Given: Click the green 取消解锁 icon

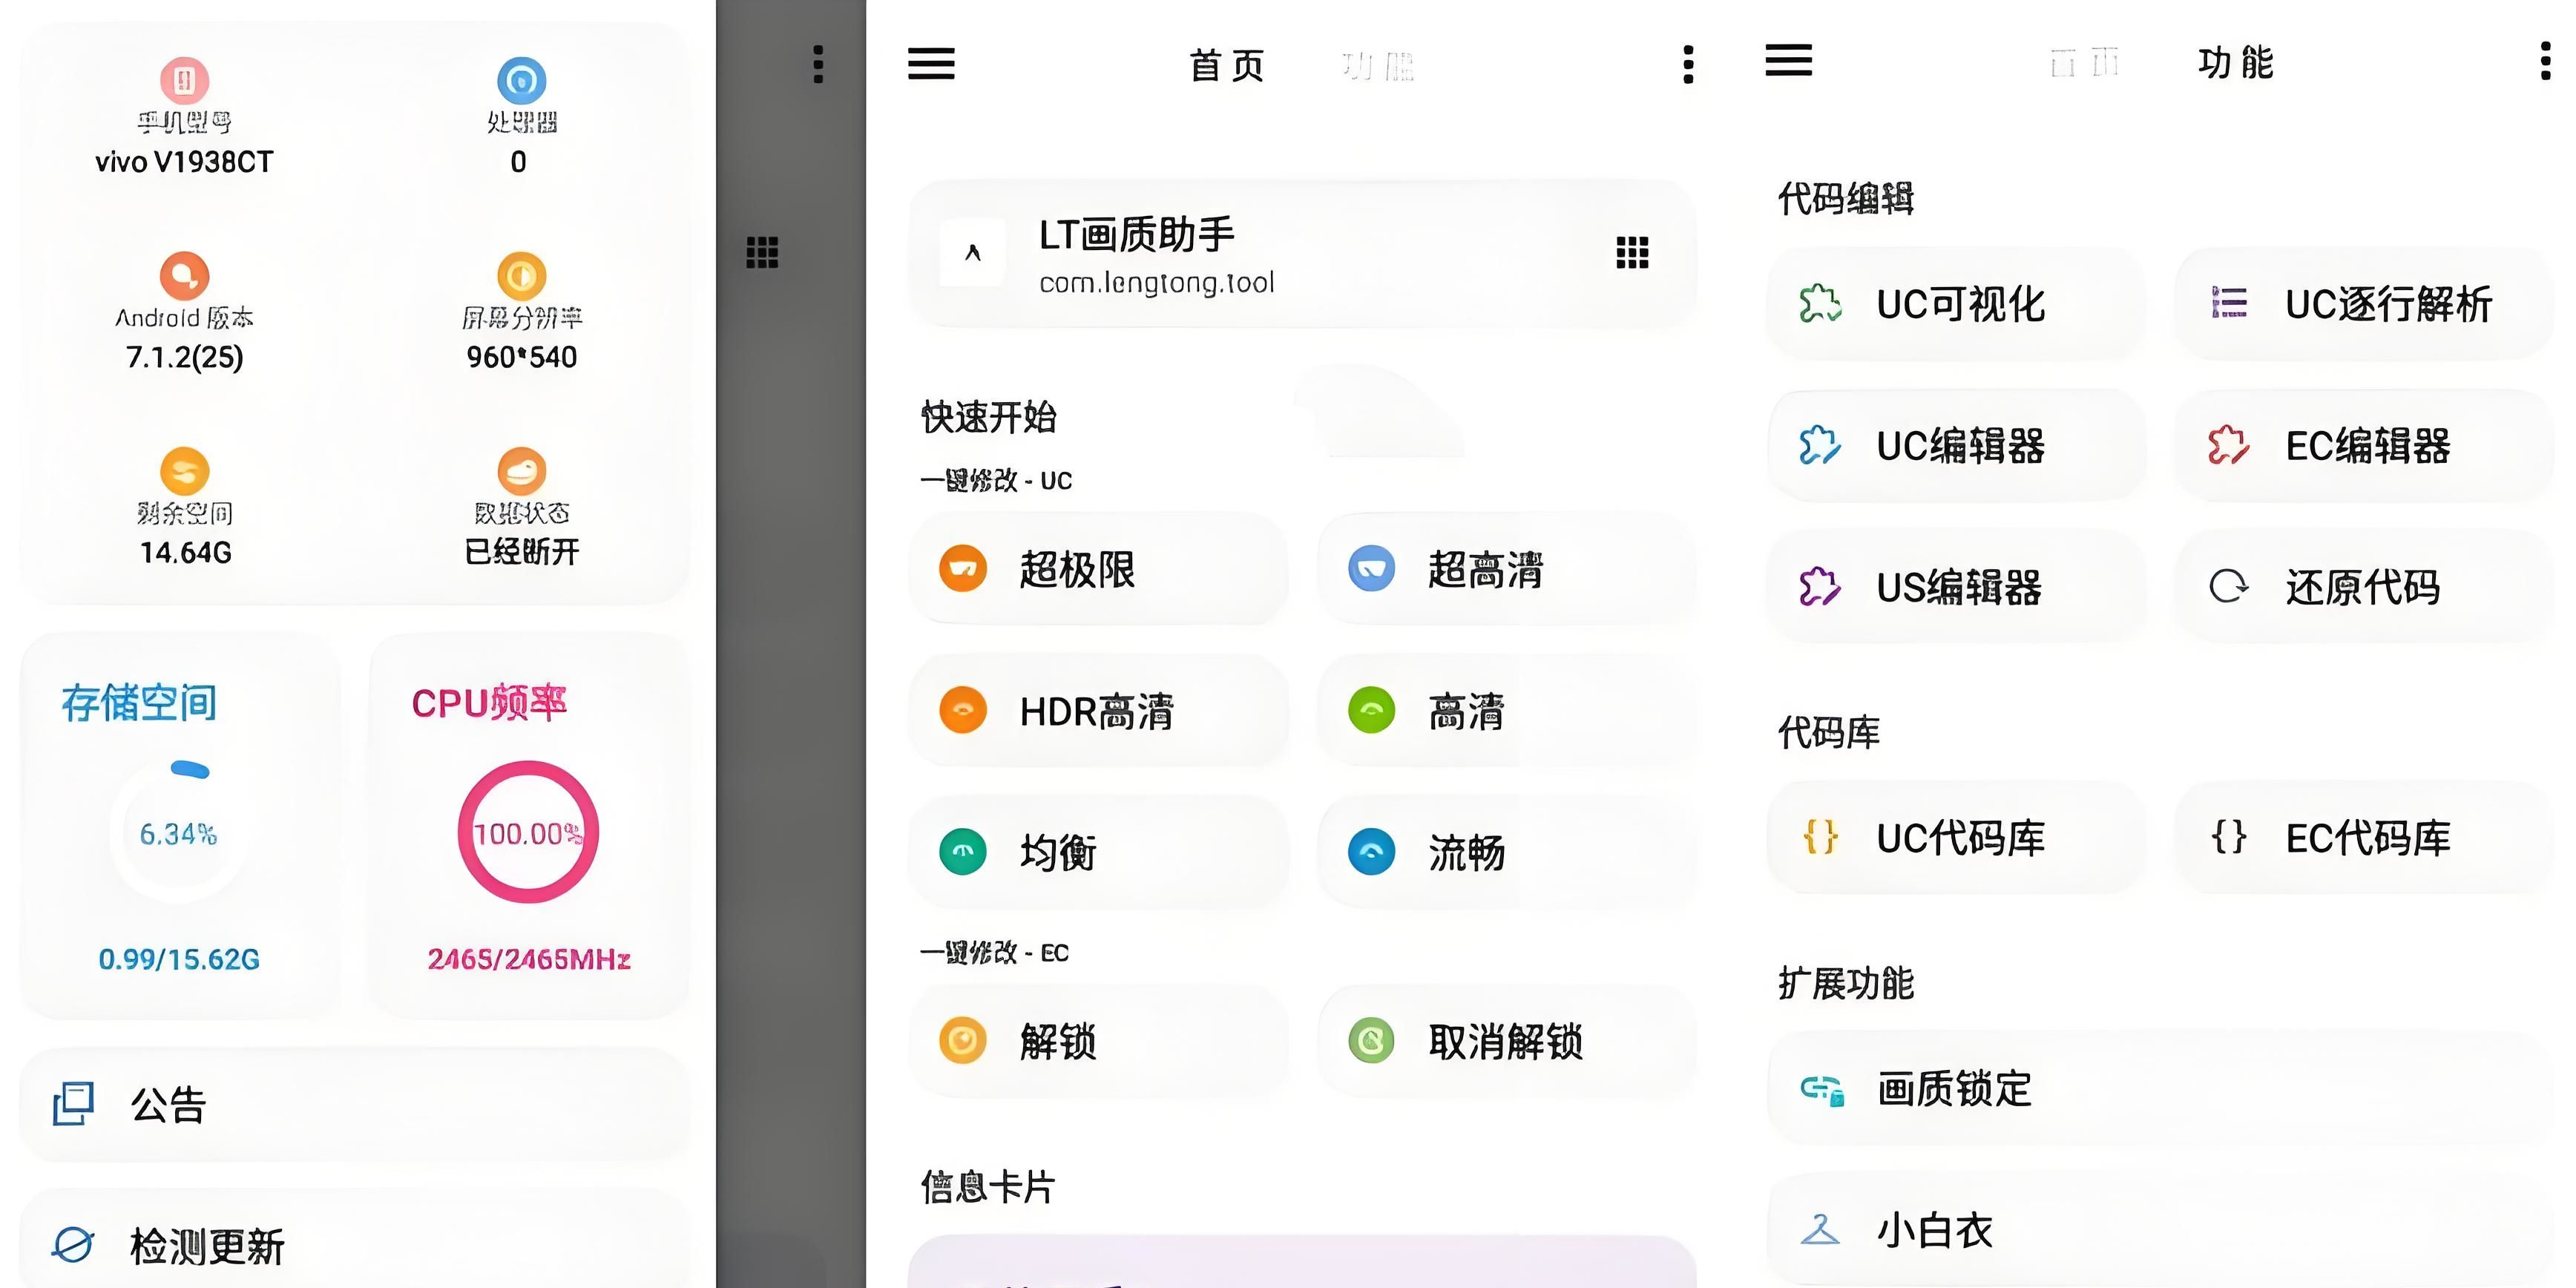Looking at the screenshot, I should click(x=1372, y=1041).
